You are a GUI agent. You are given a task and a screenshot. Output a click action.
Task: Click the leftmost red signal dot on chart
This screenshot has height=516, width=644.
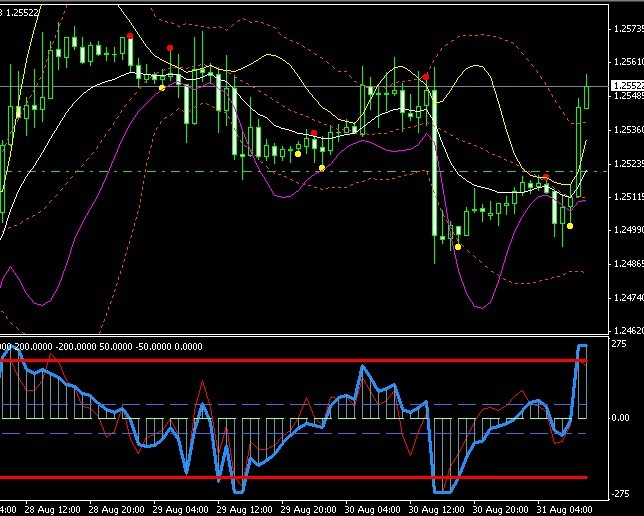130,36
